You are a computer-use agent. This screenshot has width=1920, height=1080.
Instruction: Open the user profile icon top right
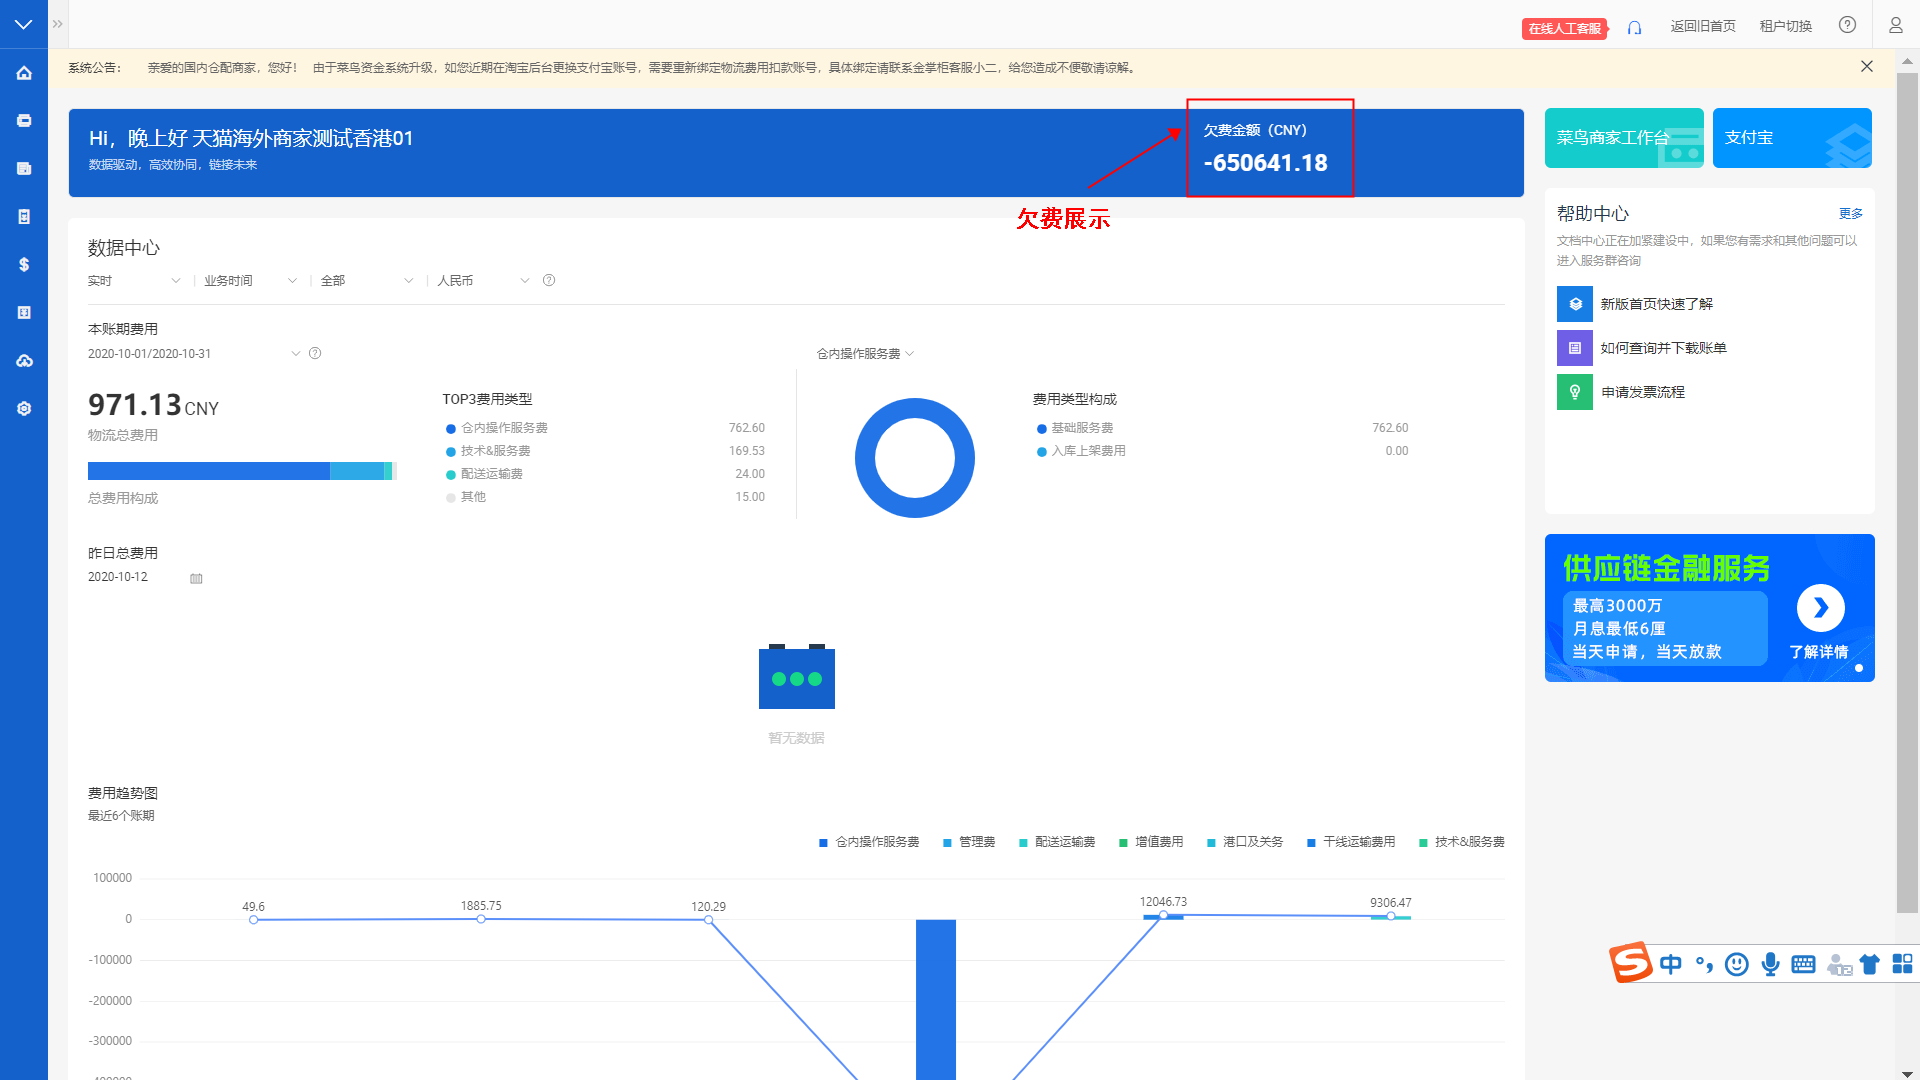1895,25
